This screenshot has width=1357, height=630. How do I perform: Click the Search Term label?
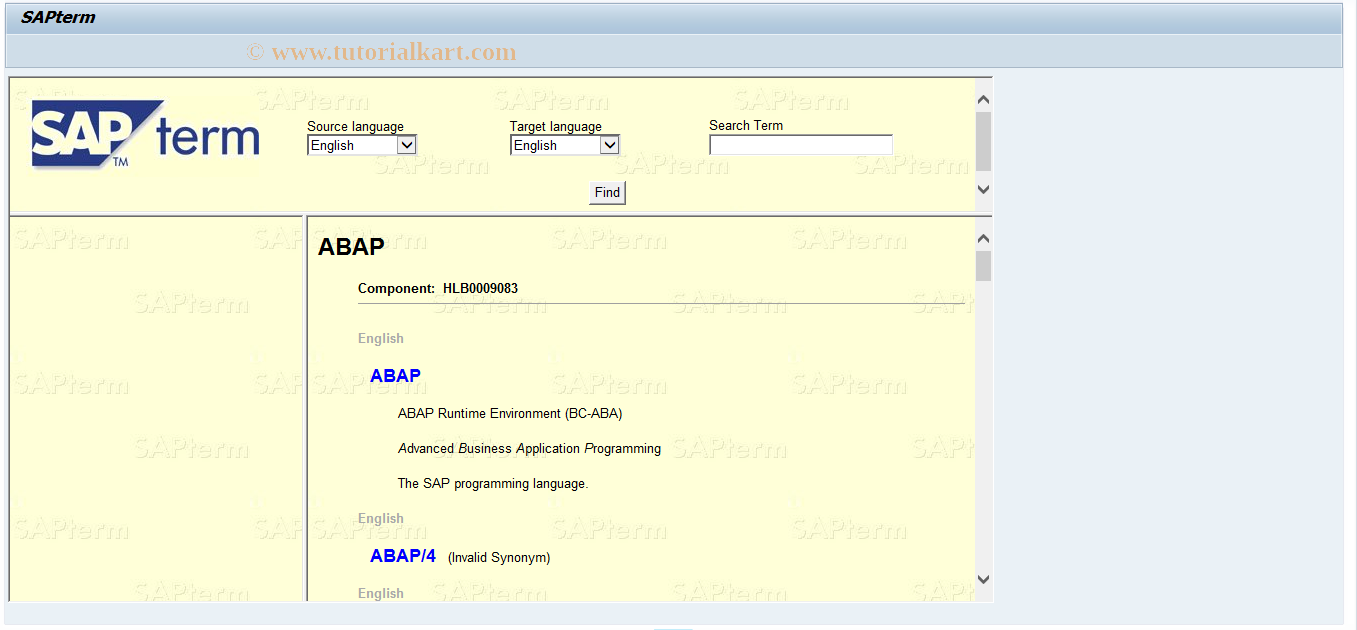pos(746,125)
